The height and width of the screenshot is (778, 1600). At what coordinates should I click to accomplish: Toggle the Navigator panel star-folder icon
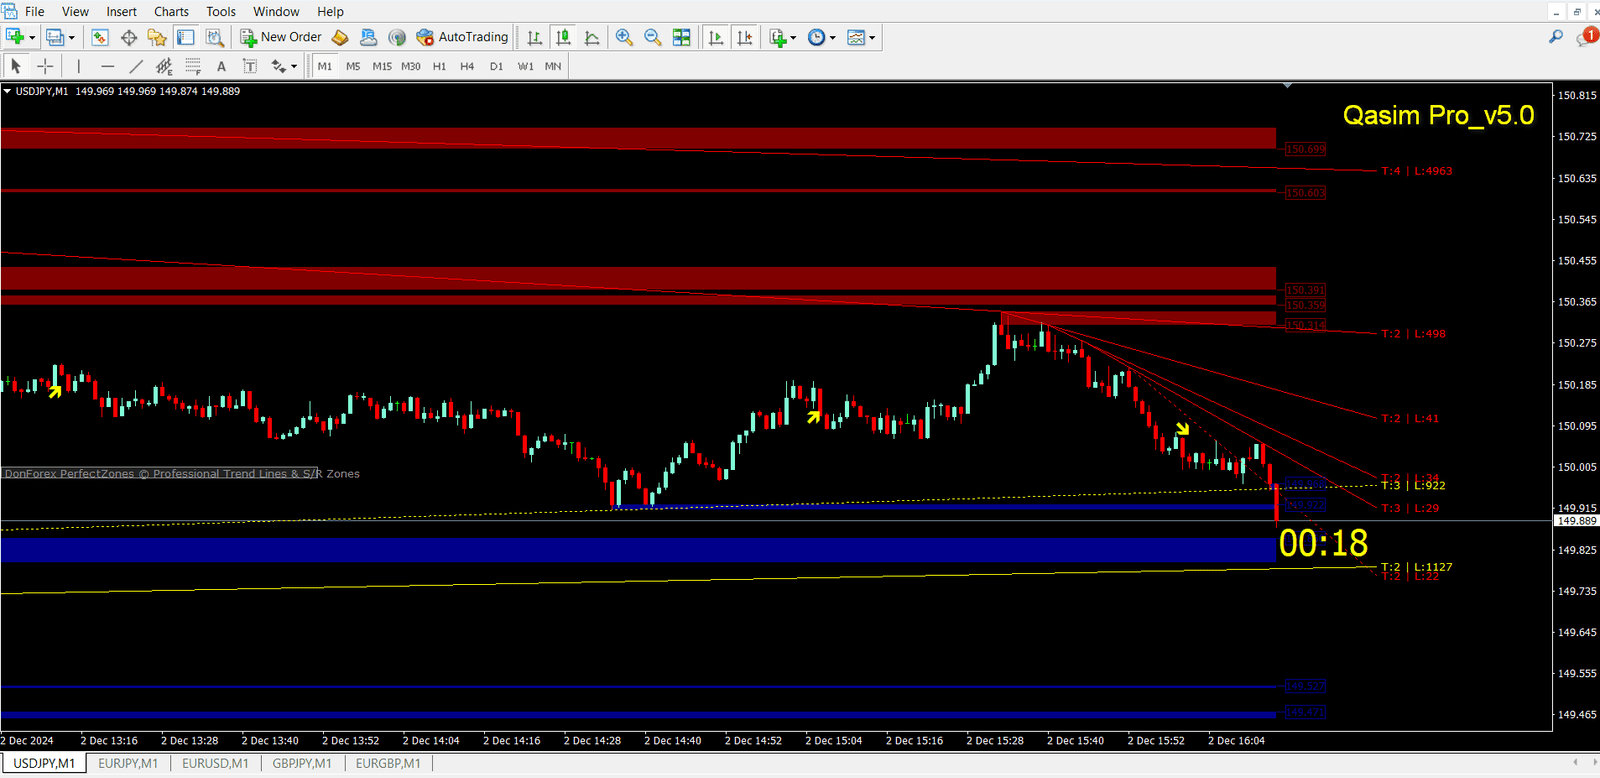point(157,37)
